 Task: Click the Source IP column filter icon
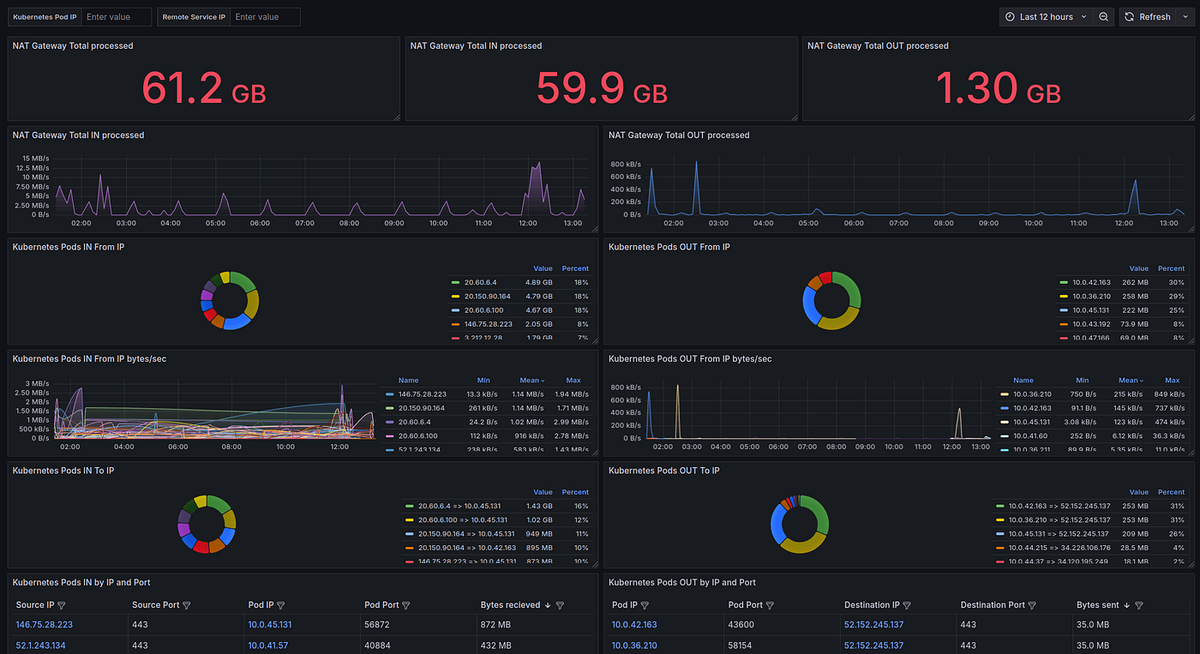62,605
